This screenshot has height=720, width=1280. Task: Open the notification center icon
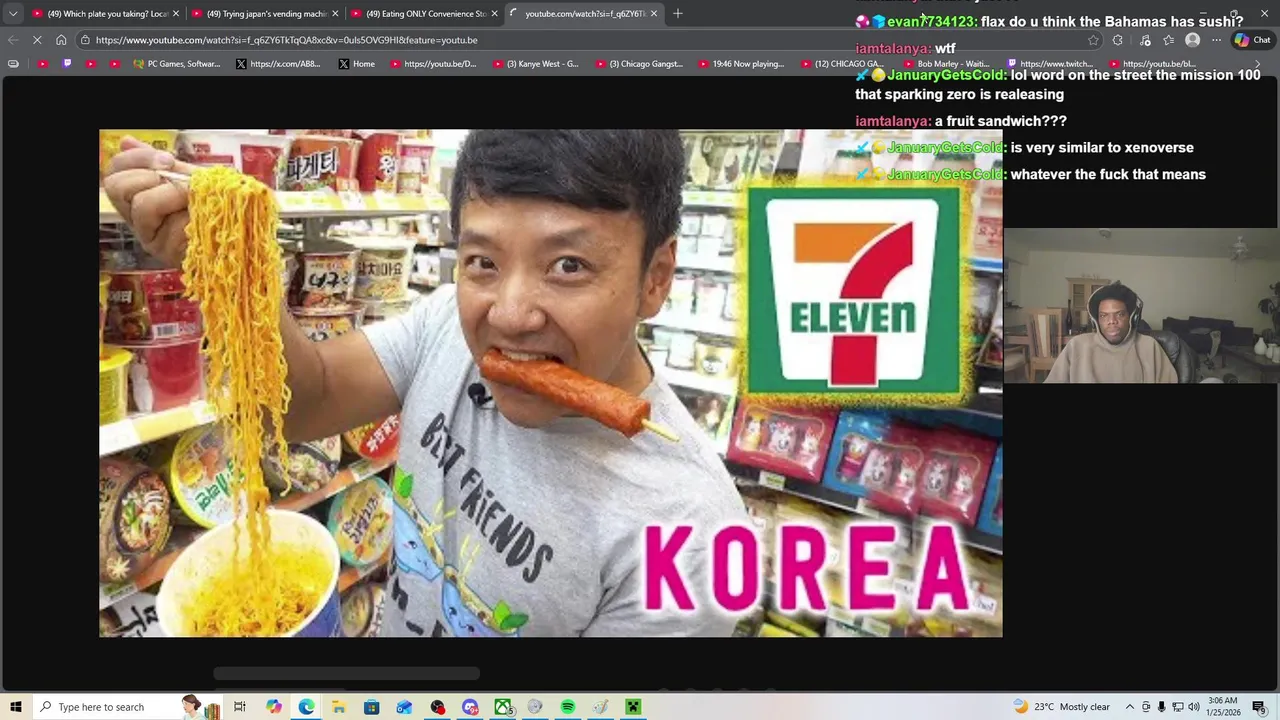point(1259,707)
